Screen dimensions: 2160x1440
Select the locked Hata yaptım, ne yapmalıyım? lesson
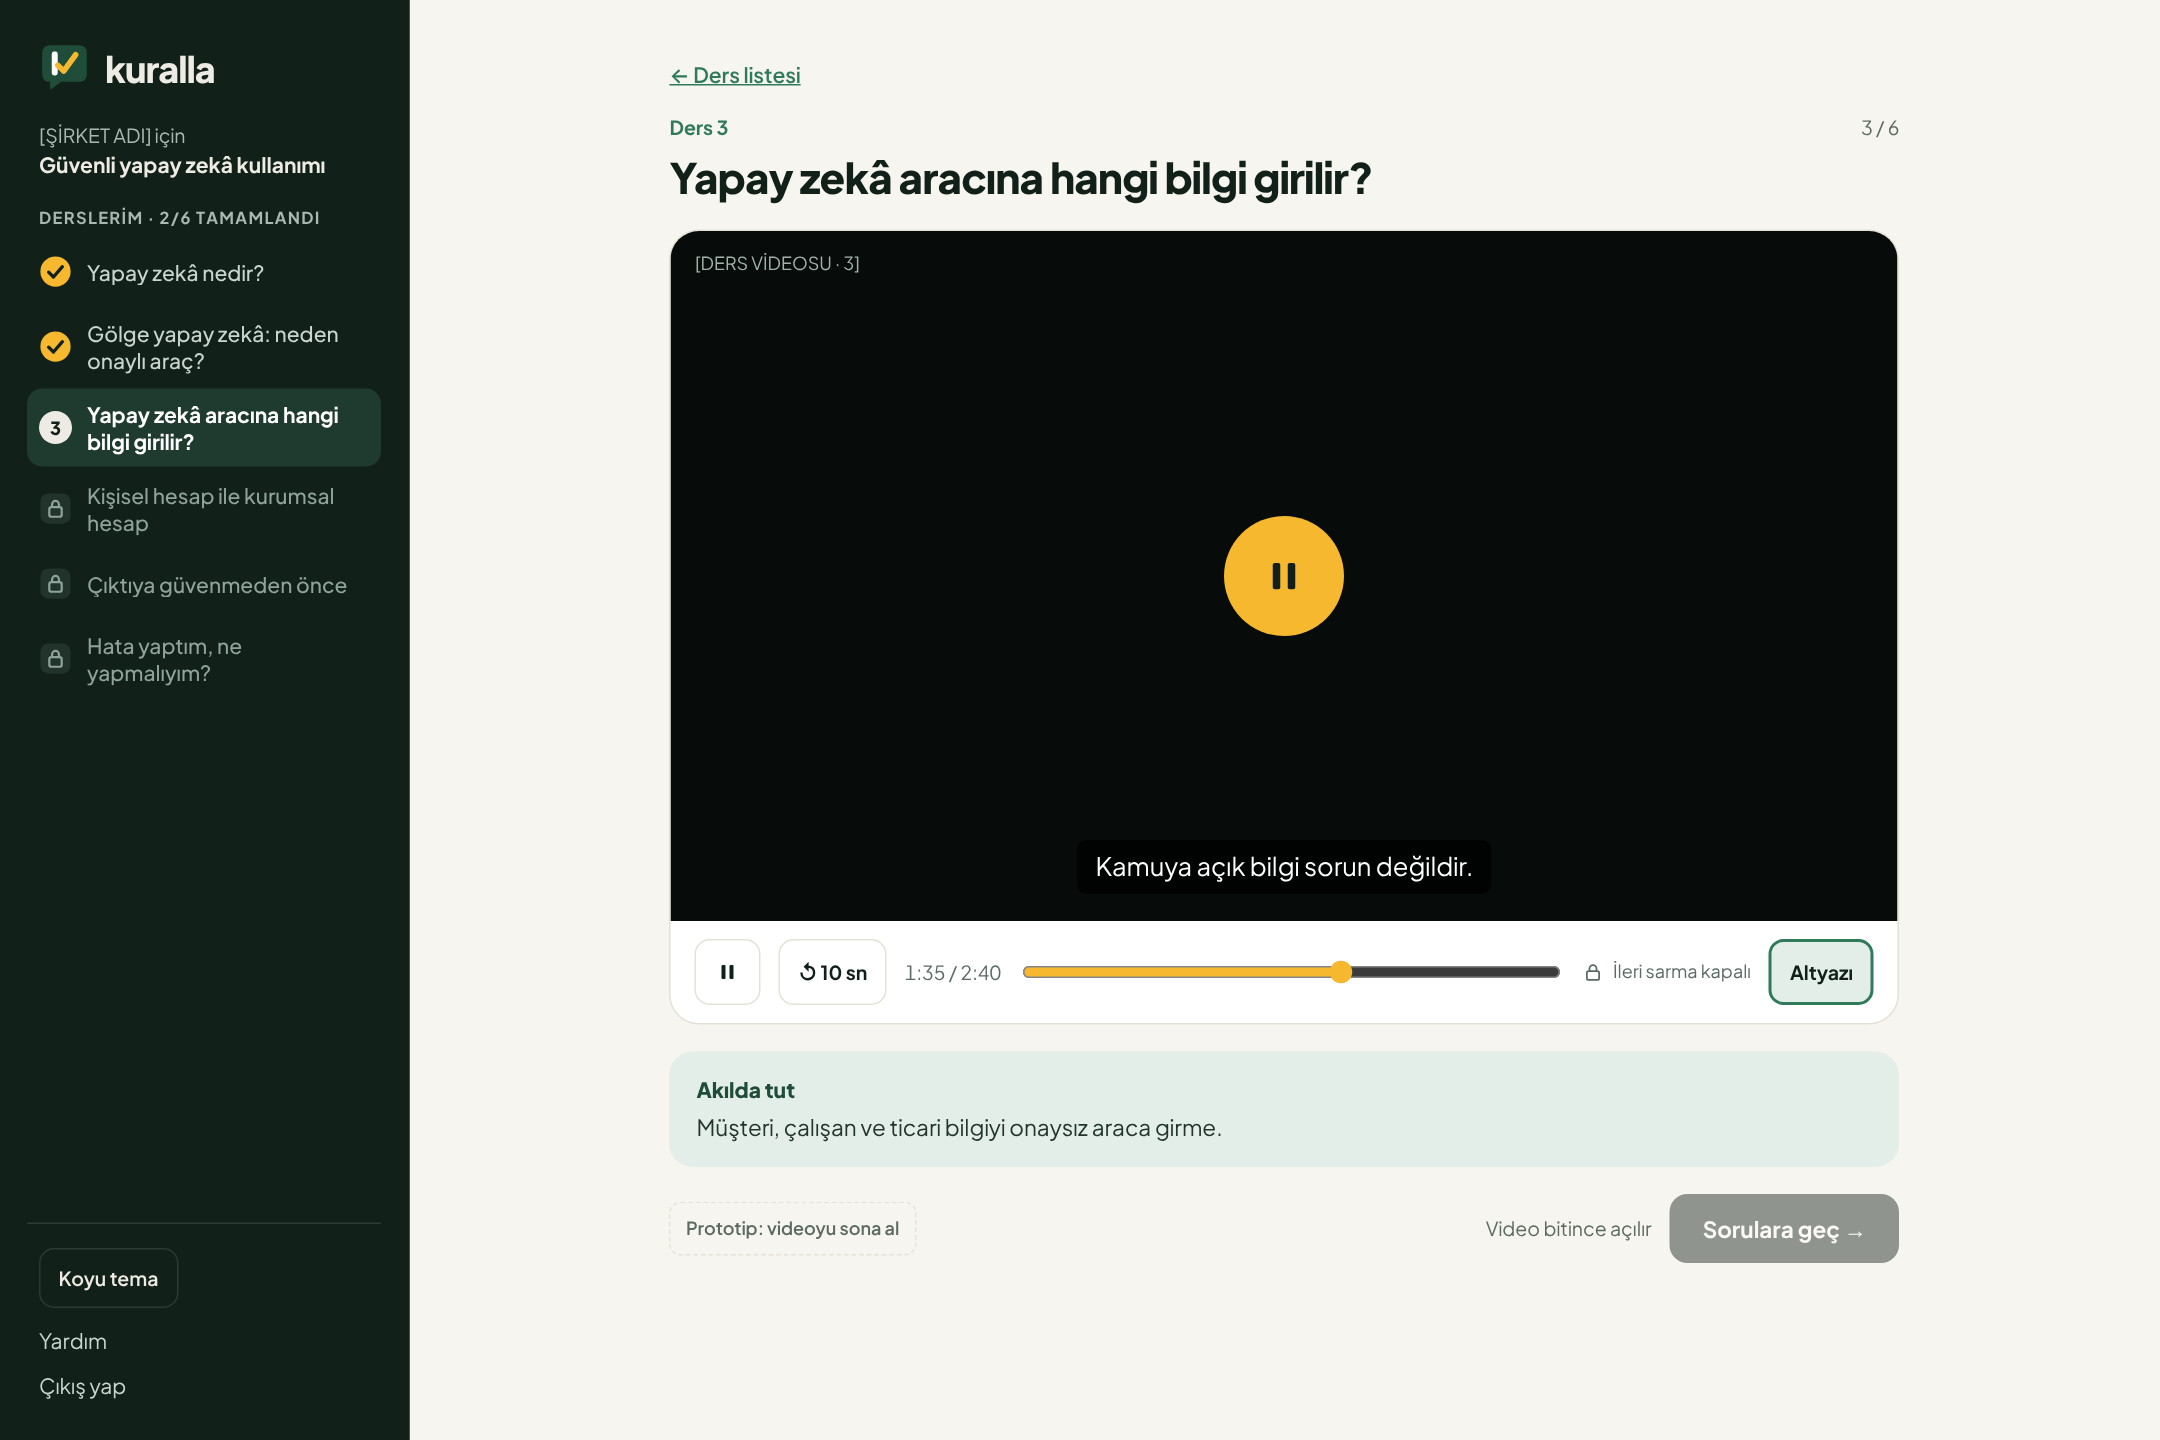[x=204, y=659]
